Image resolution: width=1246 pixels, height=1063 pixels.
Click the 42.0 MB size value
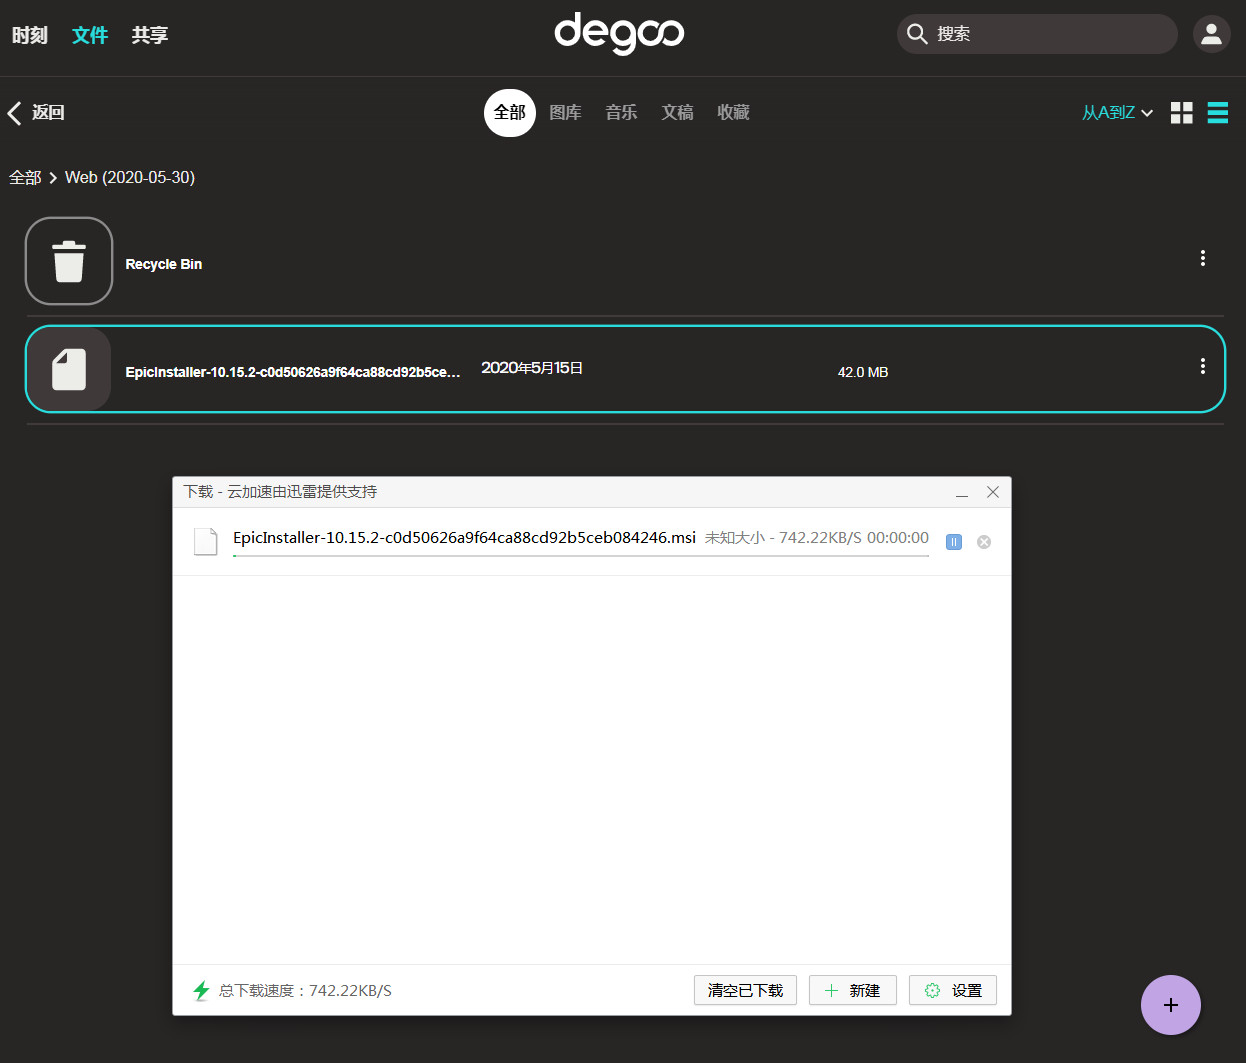[x=863, y=372]
